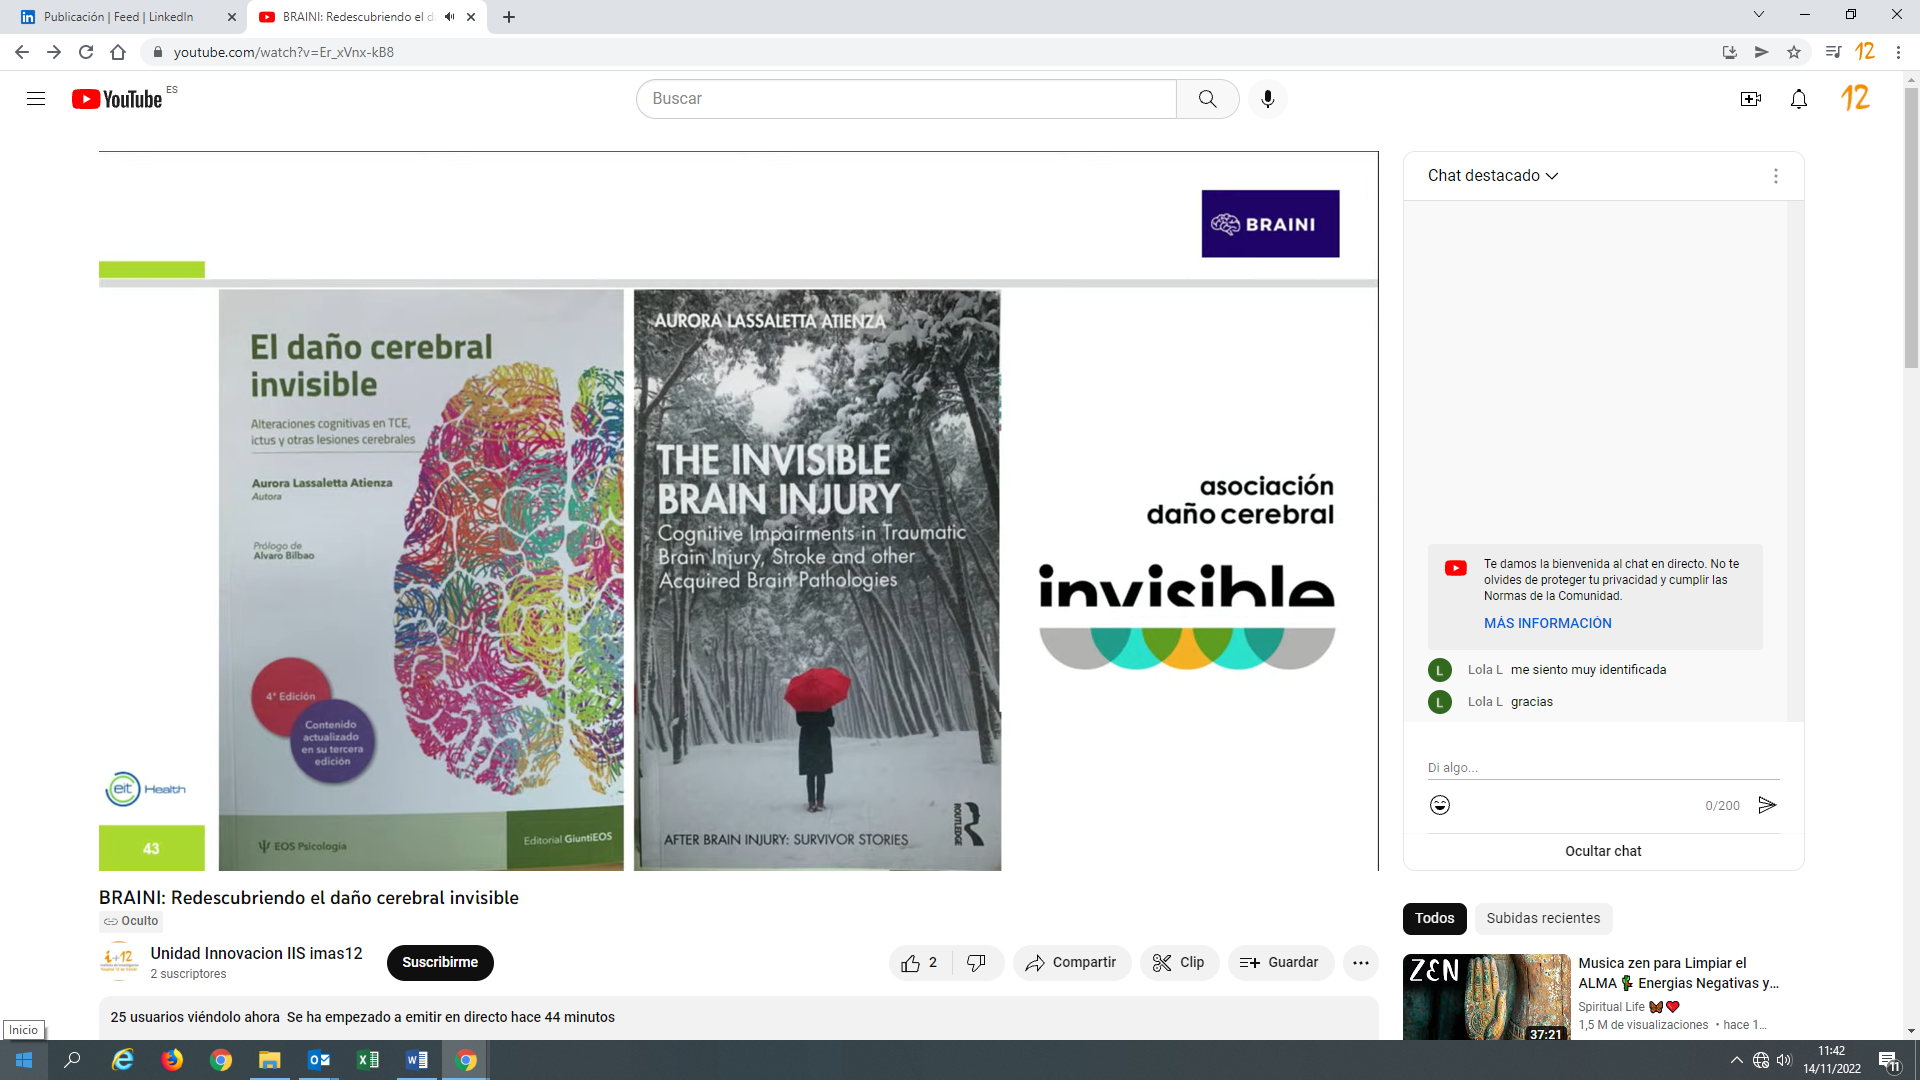Viewport: 1920px width, 1080px height.
Task: Open more actions ellipsis under video
Action: point(1361,963)
